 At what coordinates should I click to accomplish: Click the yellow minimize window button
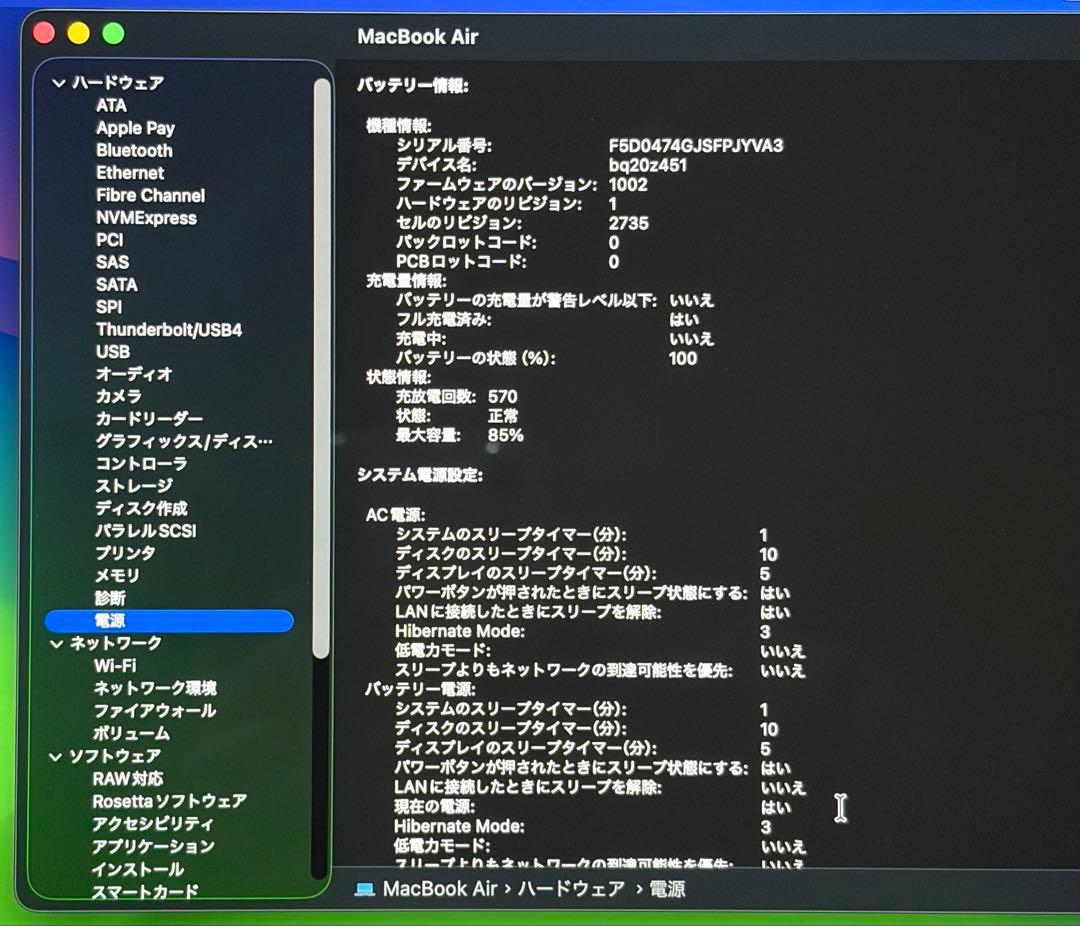click(78, 33)
